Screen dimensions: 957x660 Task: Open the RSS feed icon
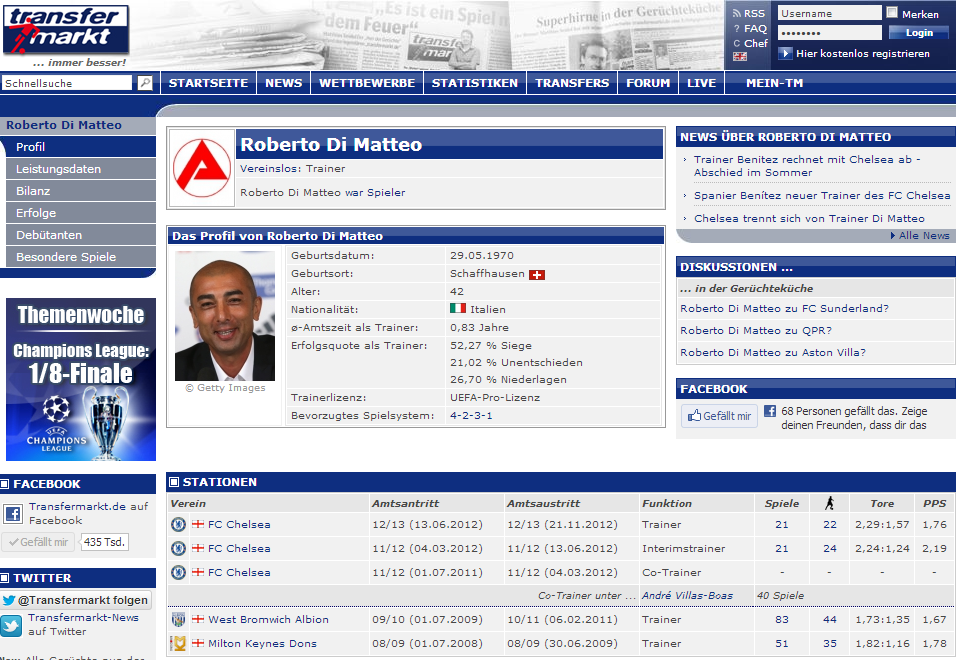tap(737, 14)
